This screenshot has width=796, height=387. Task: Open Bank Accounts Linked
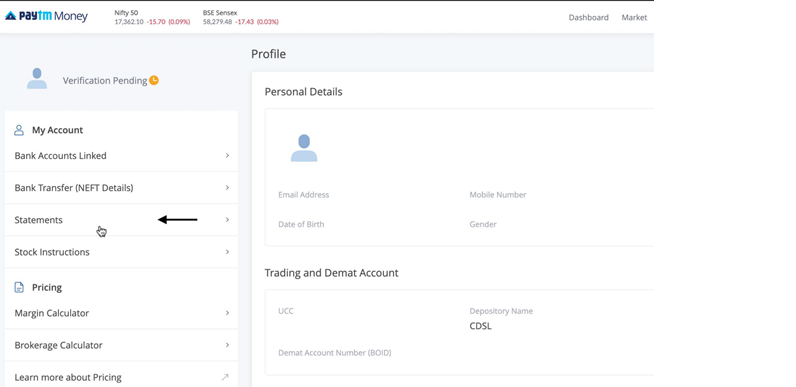[121, 155]
